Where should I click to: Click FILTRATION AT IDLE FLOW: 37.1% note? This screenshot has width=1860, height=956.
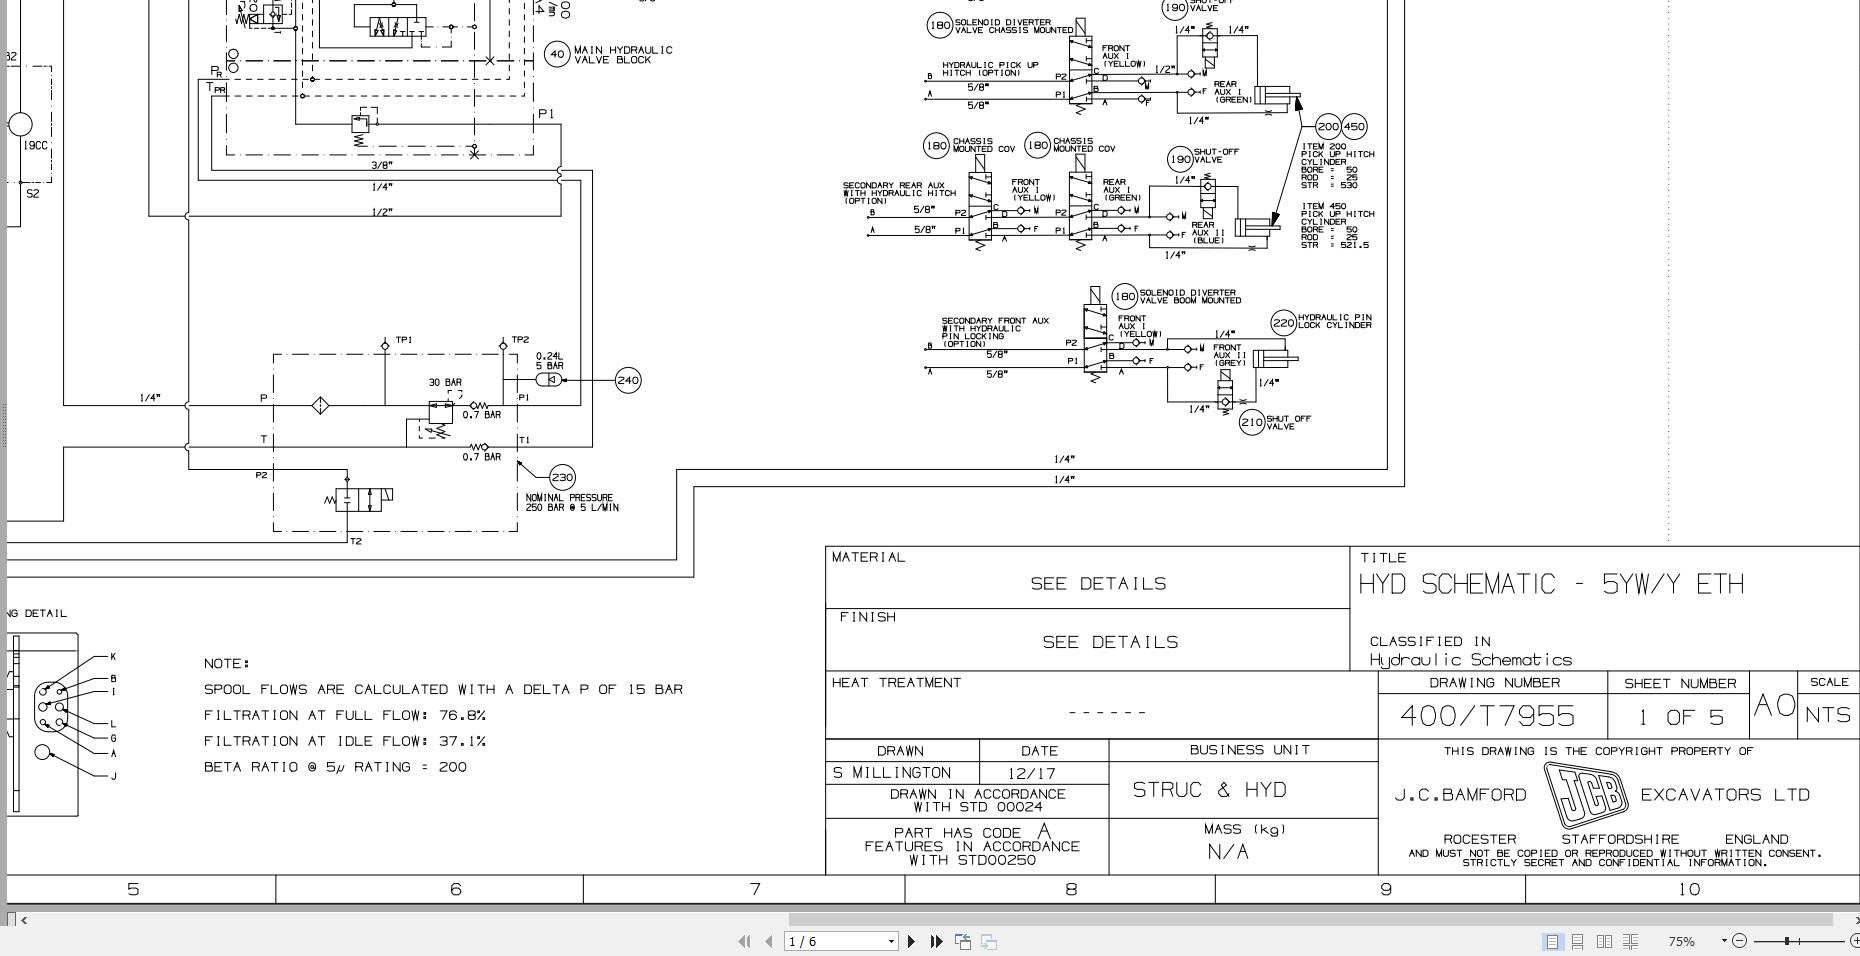pyautogui.click(x=344, y=741)
